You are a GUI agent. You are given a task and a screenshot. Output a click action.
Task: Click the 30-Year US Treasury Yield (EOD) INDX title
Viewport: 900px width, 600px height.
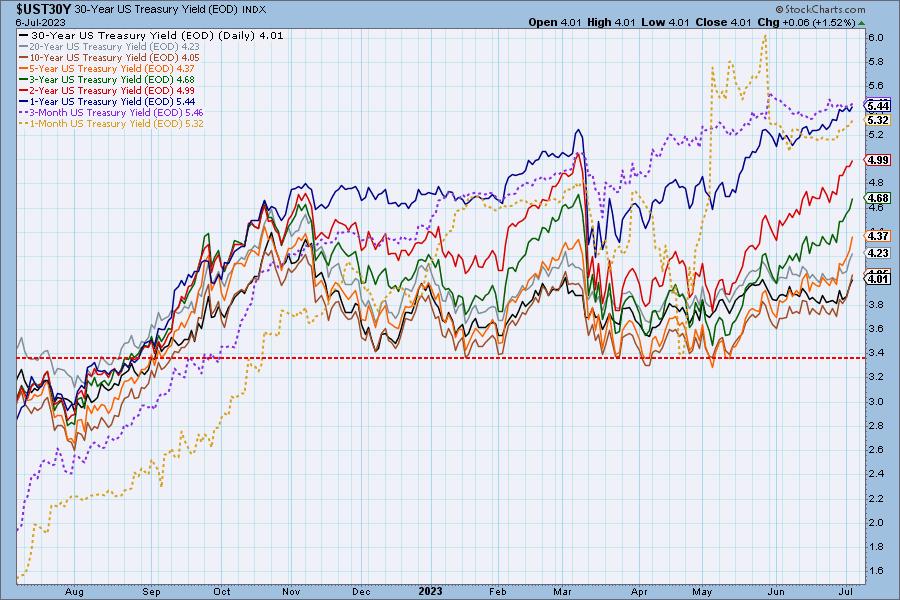coord(170,10)
